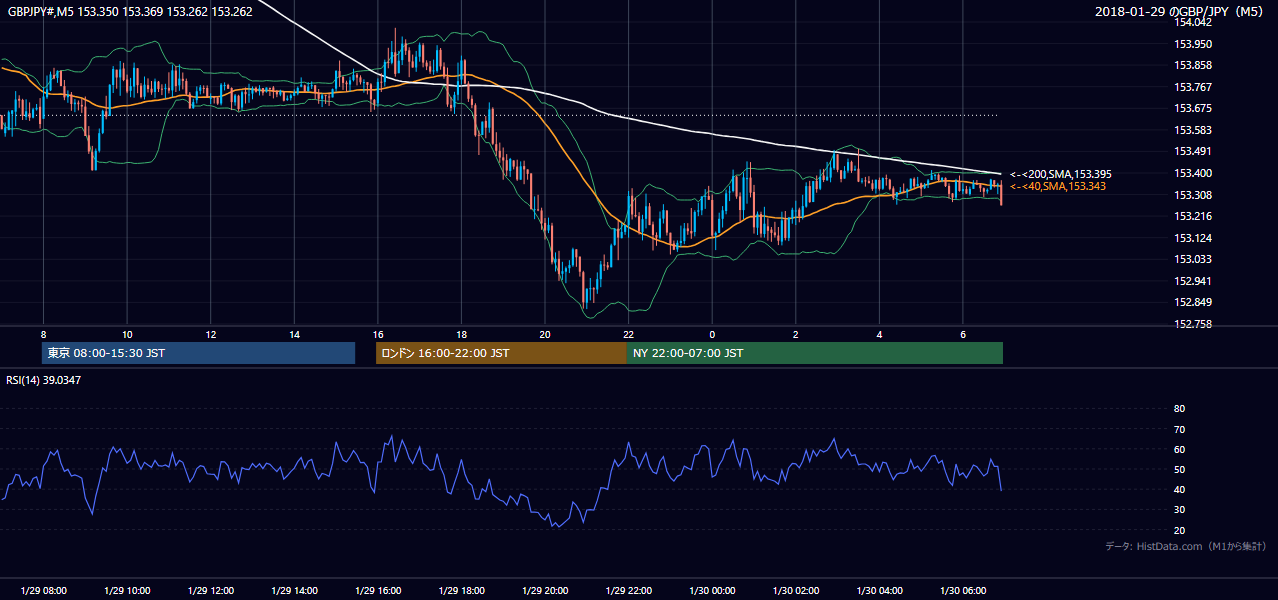Click the Tokyo 08:00-15:30 JST session bar
The width and height of the screenshot is (1278, 600).
(199, 353)
